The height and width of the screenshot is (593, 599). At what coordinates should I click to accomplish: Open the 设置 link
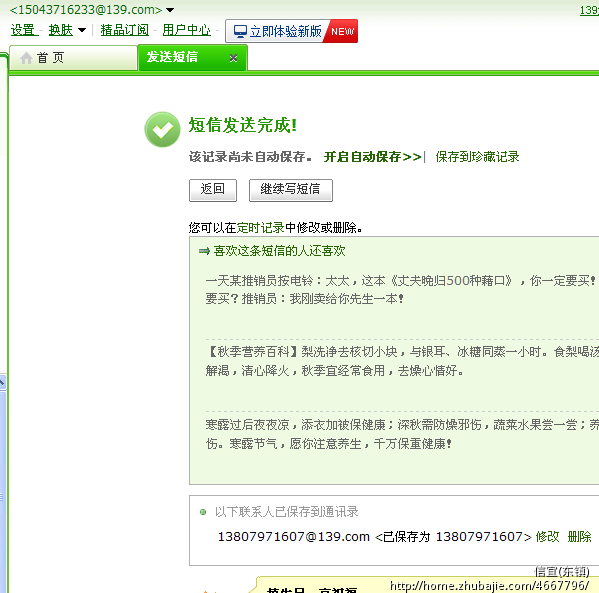tap(24, 30)
